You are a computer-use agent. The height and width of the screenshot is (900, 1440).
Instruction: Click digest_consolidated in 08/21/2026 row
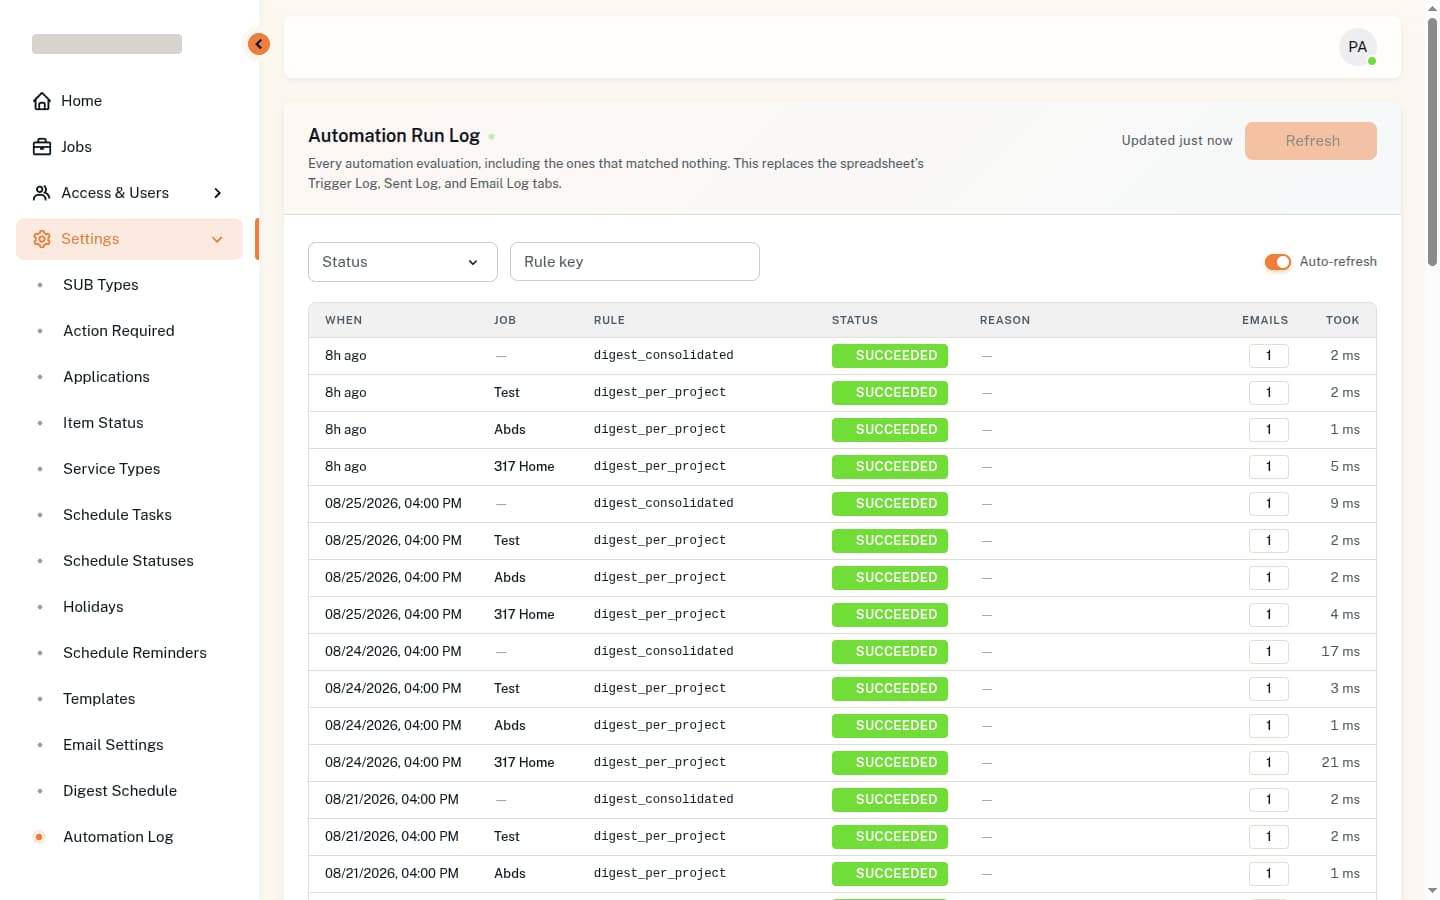point(664,800)
